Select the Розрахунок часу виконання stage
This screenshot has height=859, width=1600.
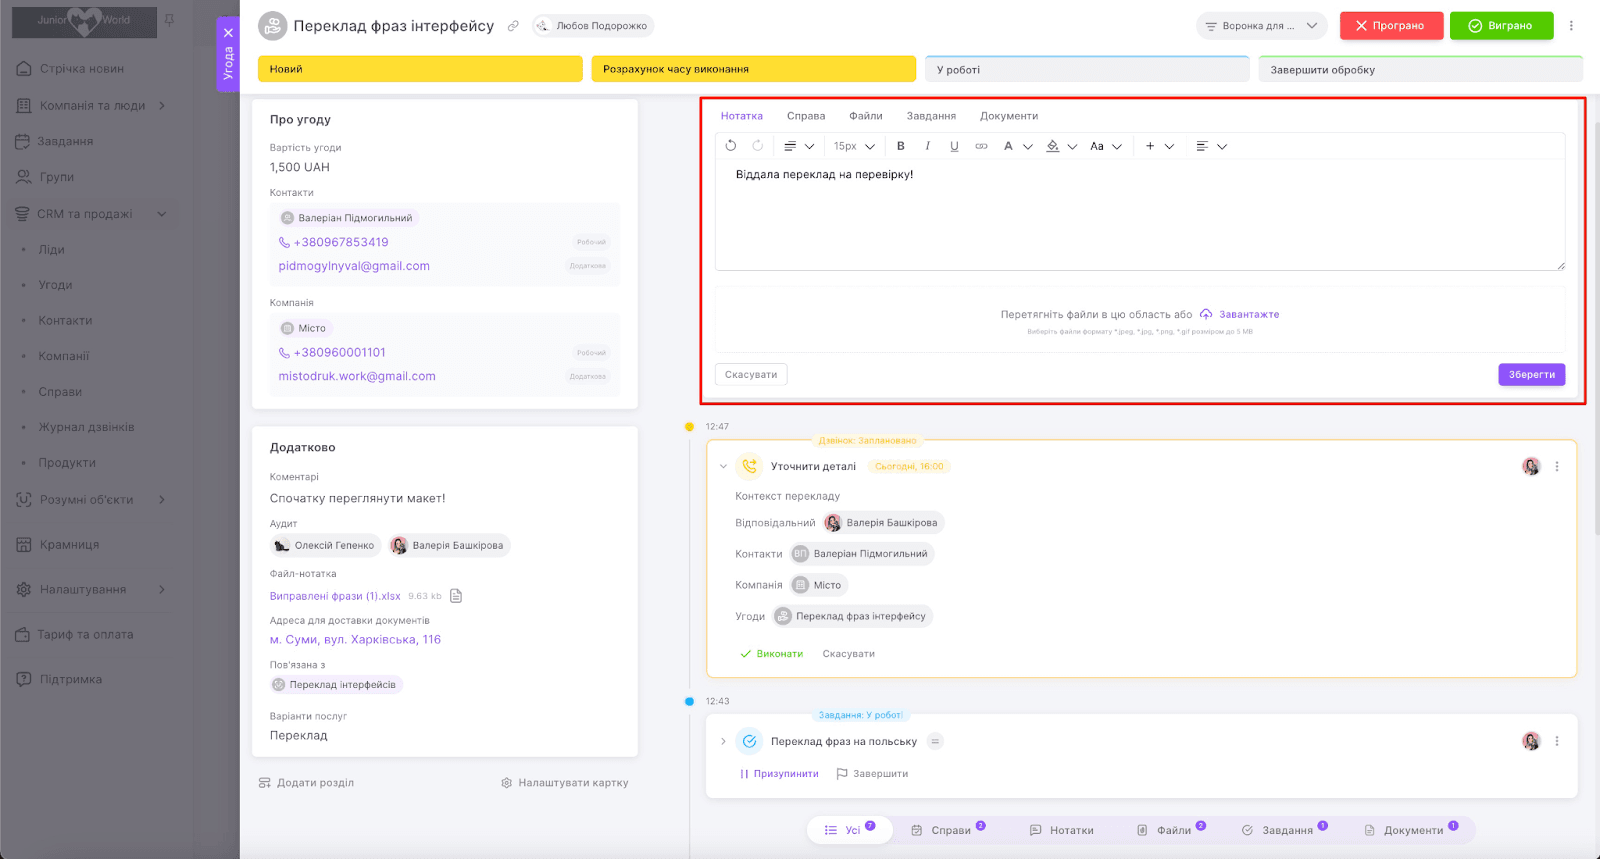coord(753,69)
